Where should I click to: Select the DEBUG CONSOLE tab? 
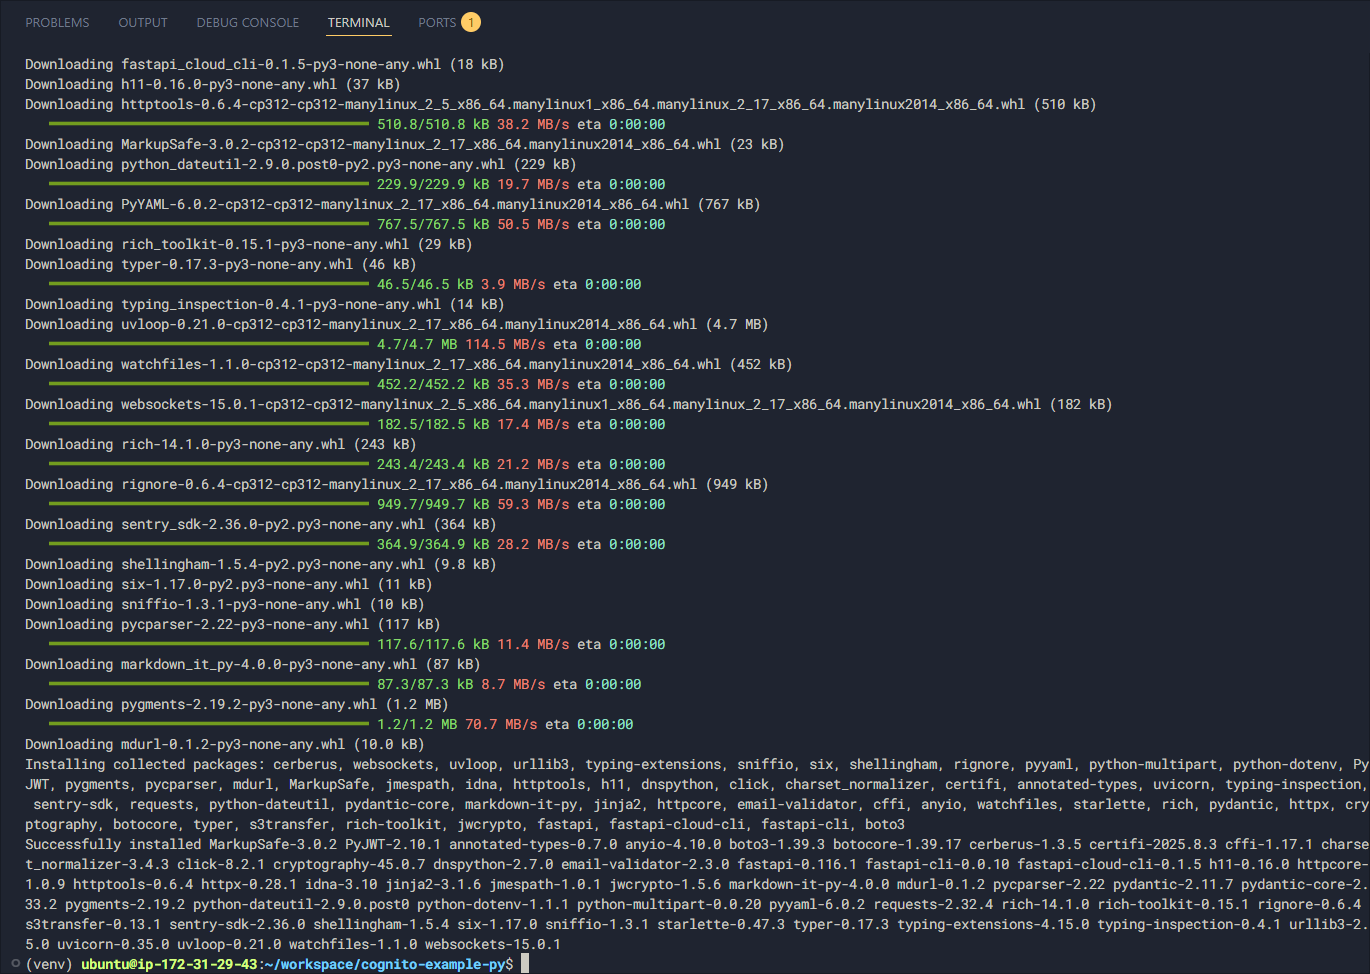[247, 22]
